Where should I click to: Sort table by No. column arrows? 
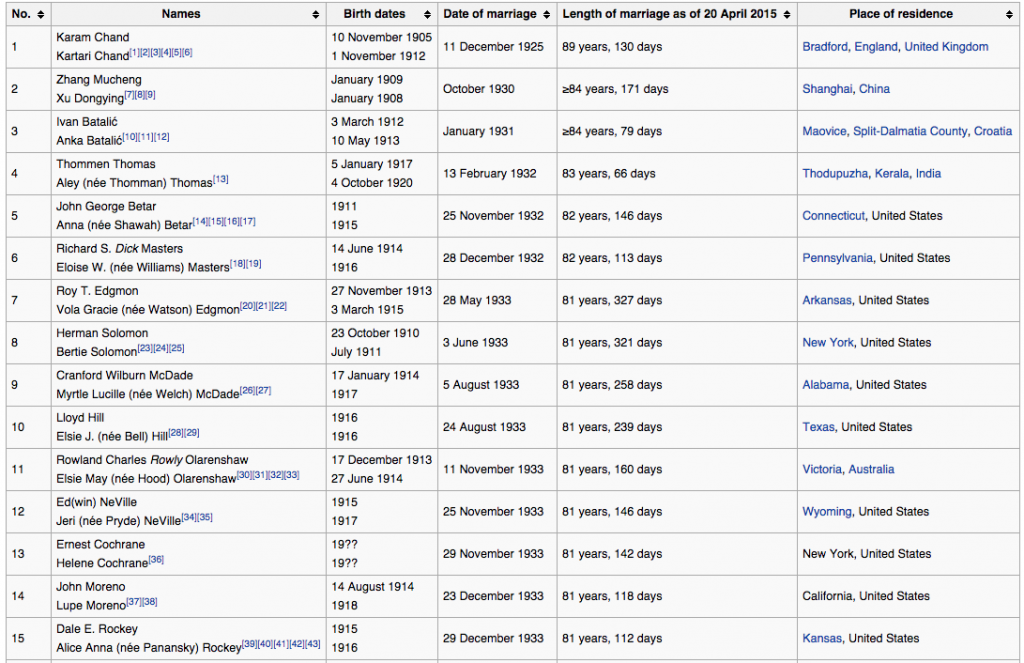(x=41, y=14)
